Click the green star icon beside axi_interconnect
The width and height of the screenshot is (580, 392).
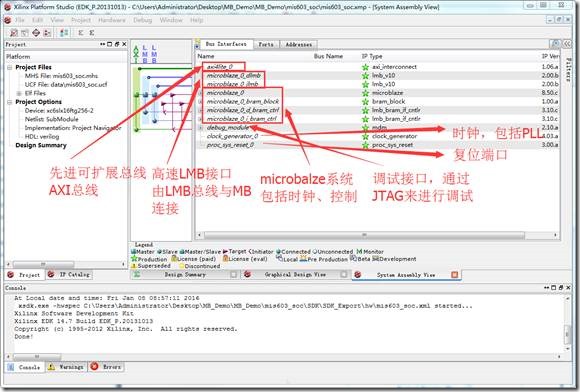coord(365,67)
